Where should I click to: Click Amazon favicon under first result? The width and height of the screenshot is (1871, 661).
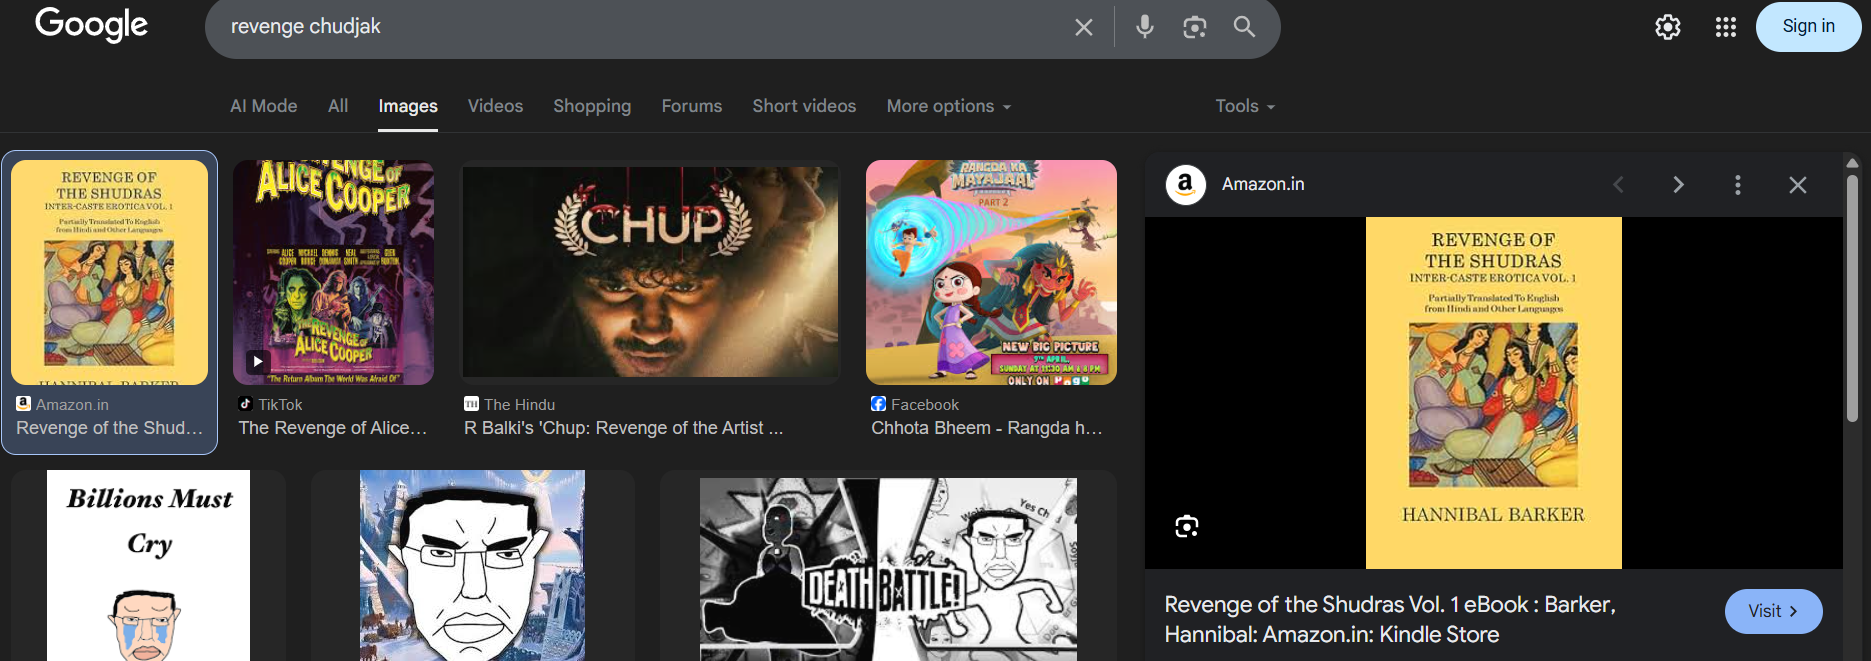(x=23, y=404)
